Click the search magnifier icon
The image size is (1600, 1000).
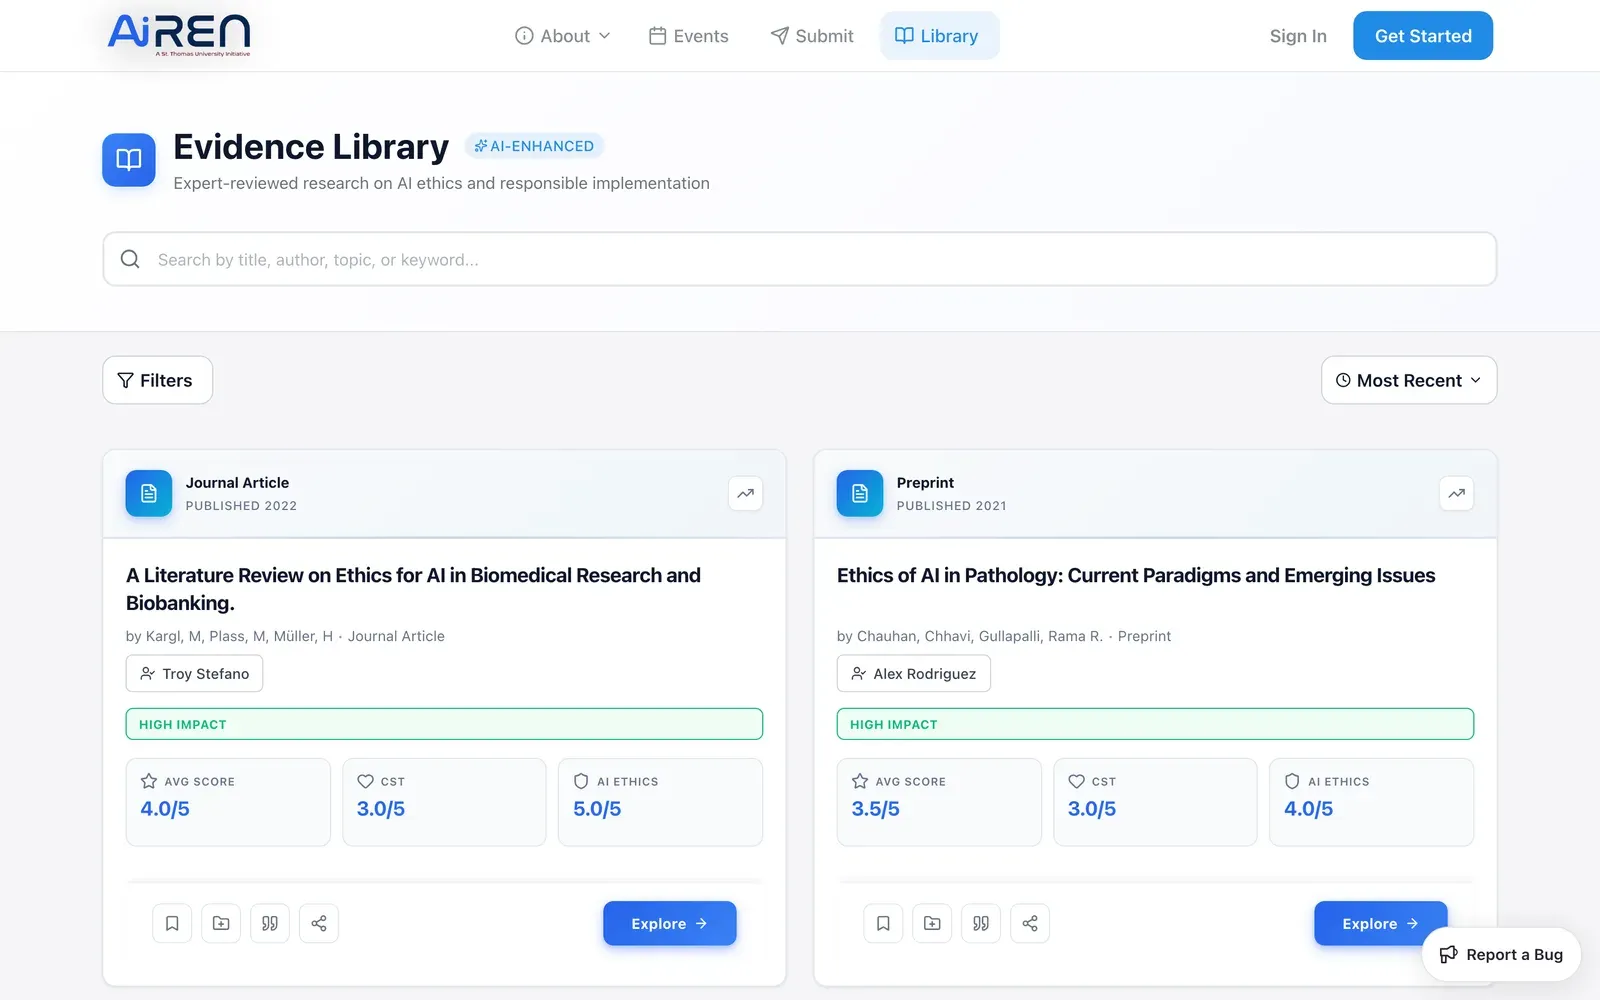point(130,259)
